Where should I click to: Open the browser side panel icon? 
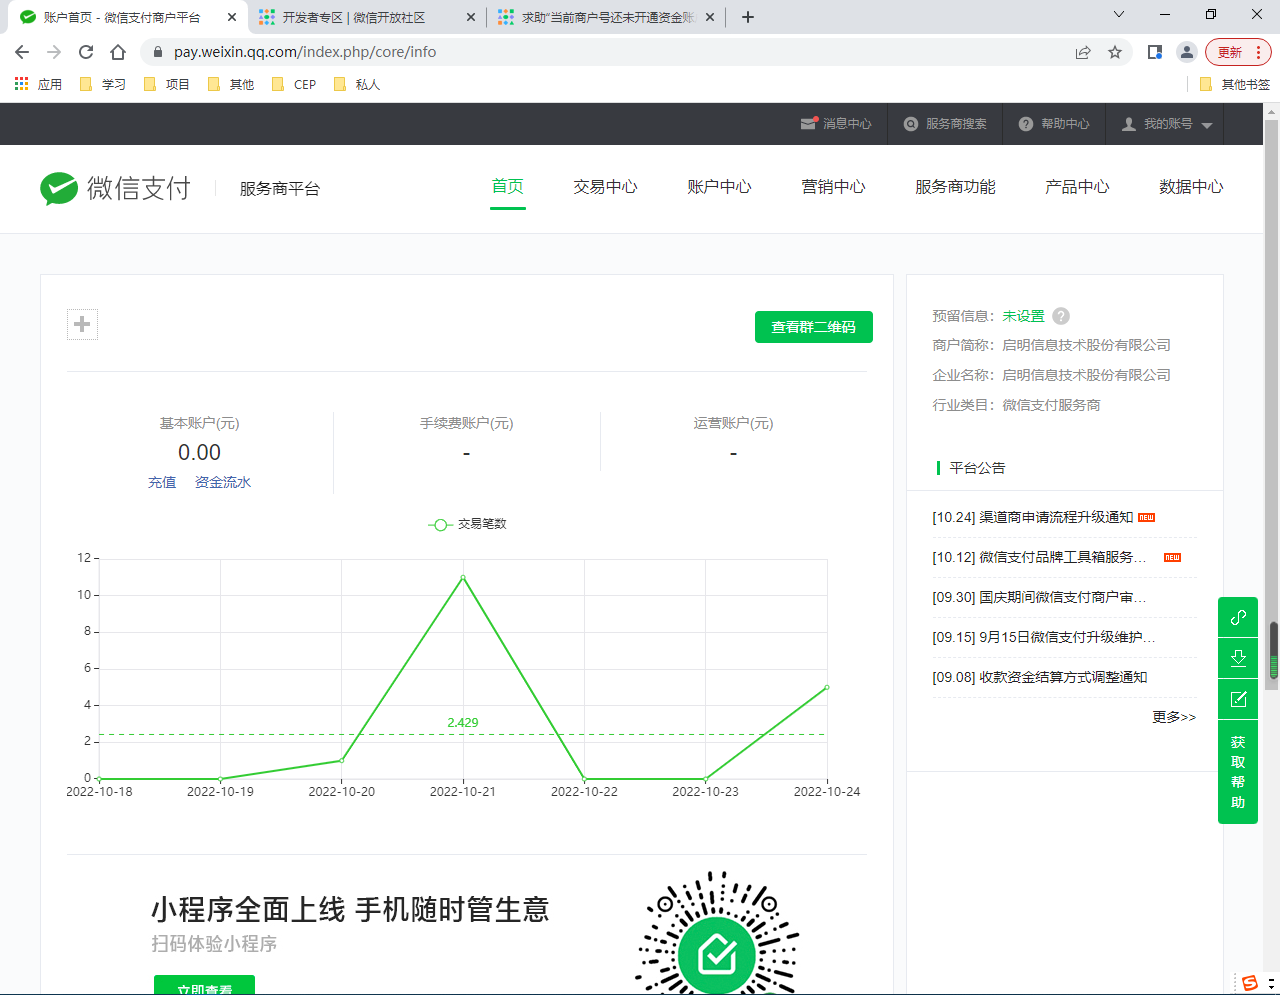pos(1155,52)
